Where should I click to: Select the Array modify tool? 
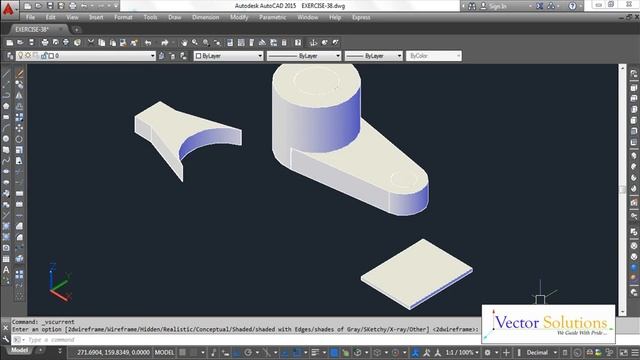19,117
